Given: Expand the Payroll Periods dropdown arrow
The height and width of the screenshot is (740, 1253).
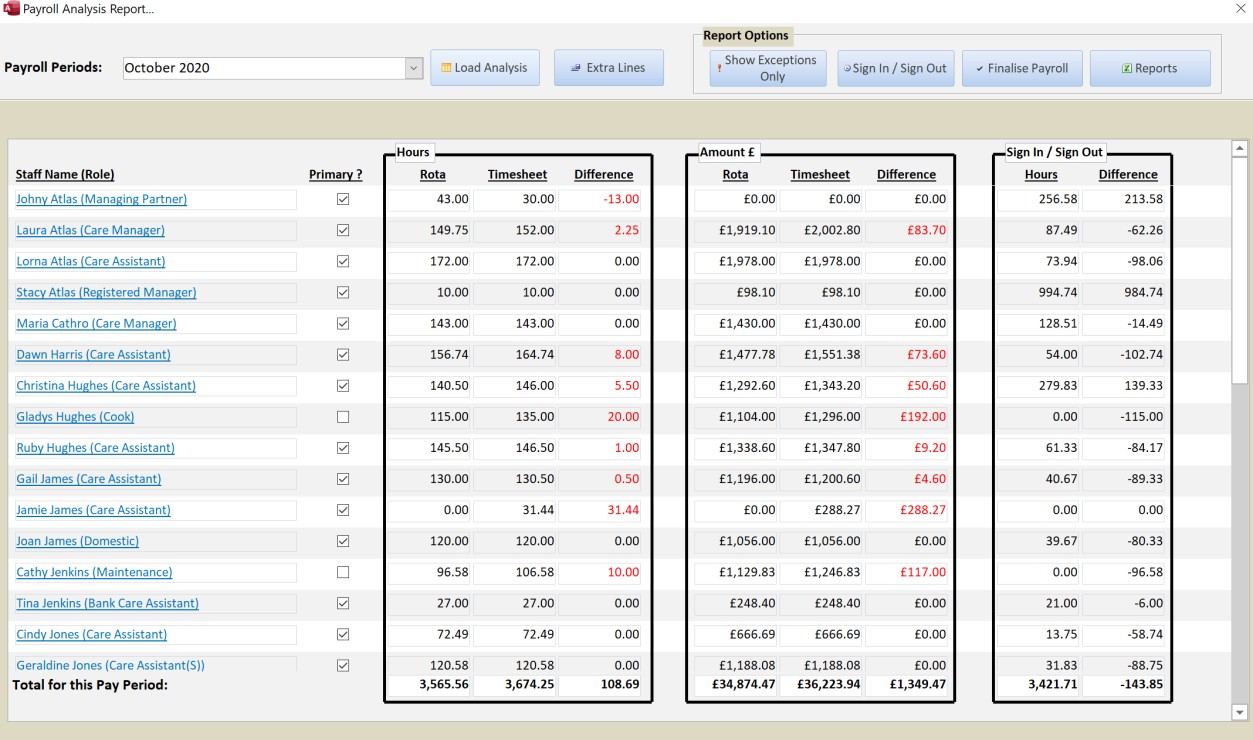Looking at the screenshot, I should coord(414,68).
